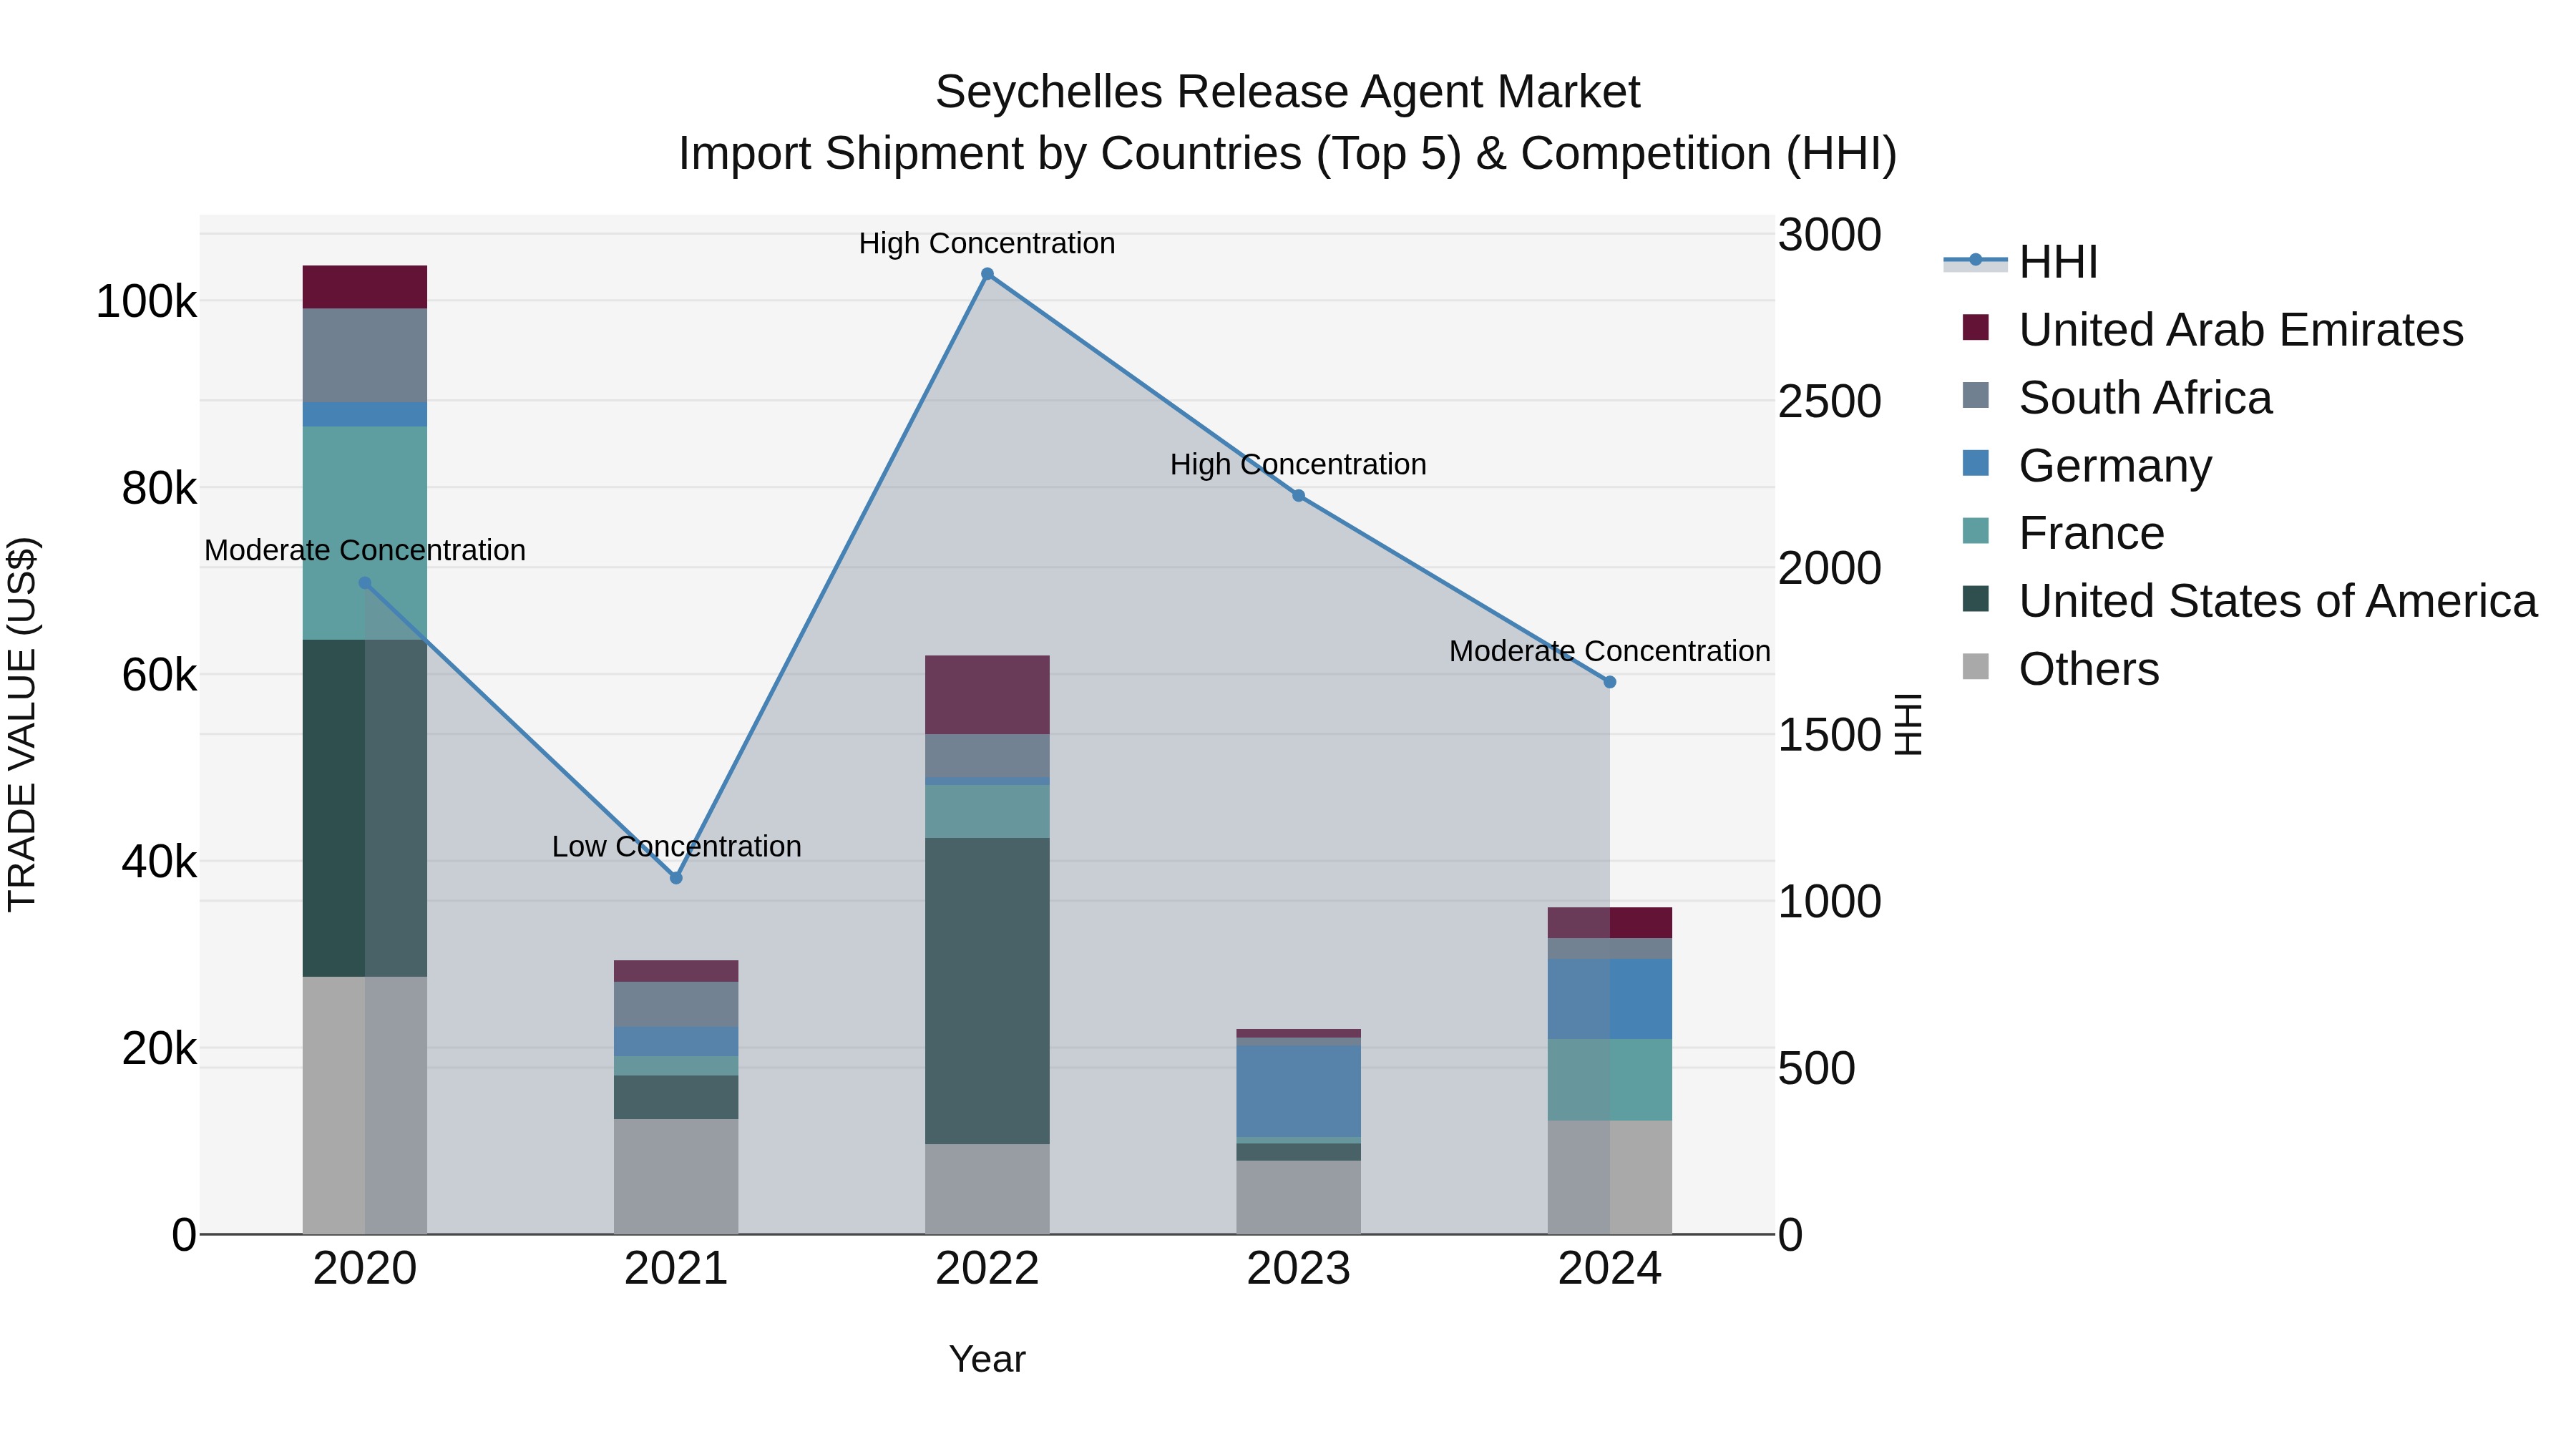The width and height of the screenshot is (2576, 1449).
Task: Click 'Low Concentration' annotation near 2021
Action: click(677, 846)
